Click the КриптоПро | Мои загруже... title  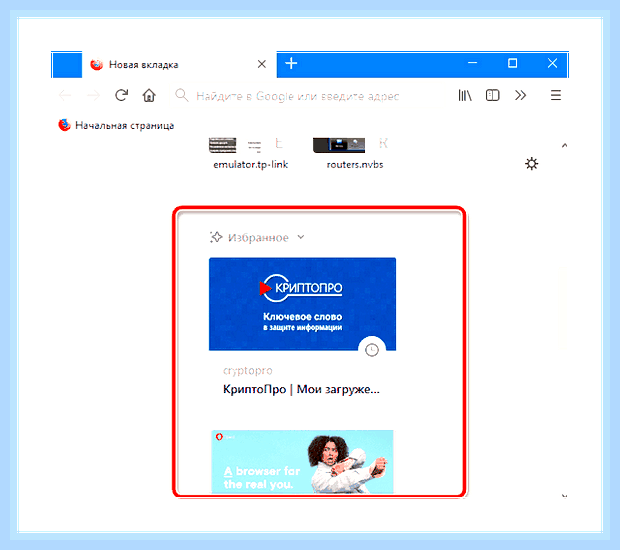301,389
